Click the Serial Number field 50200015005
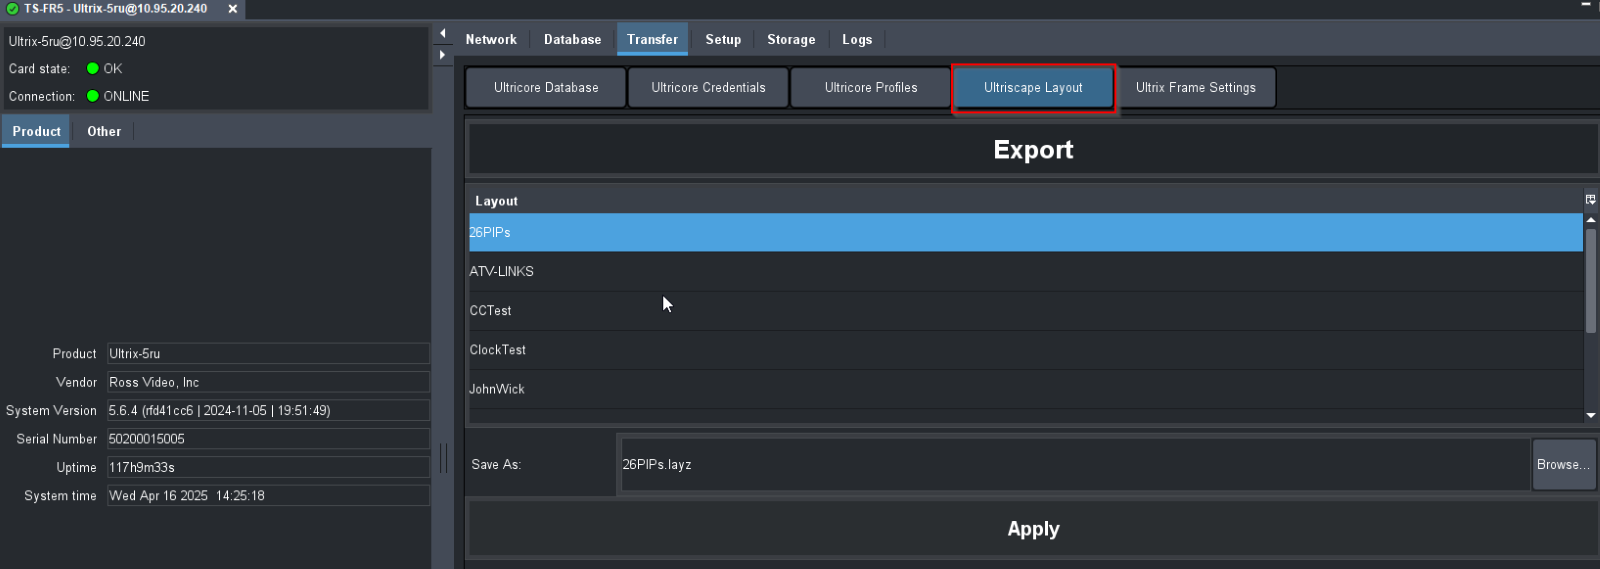The width and height of the screenshot is (1600, 569). point(268,438)
